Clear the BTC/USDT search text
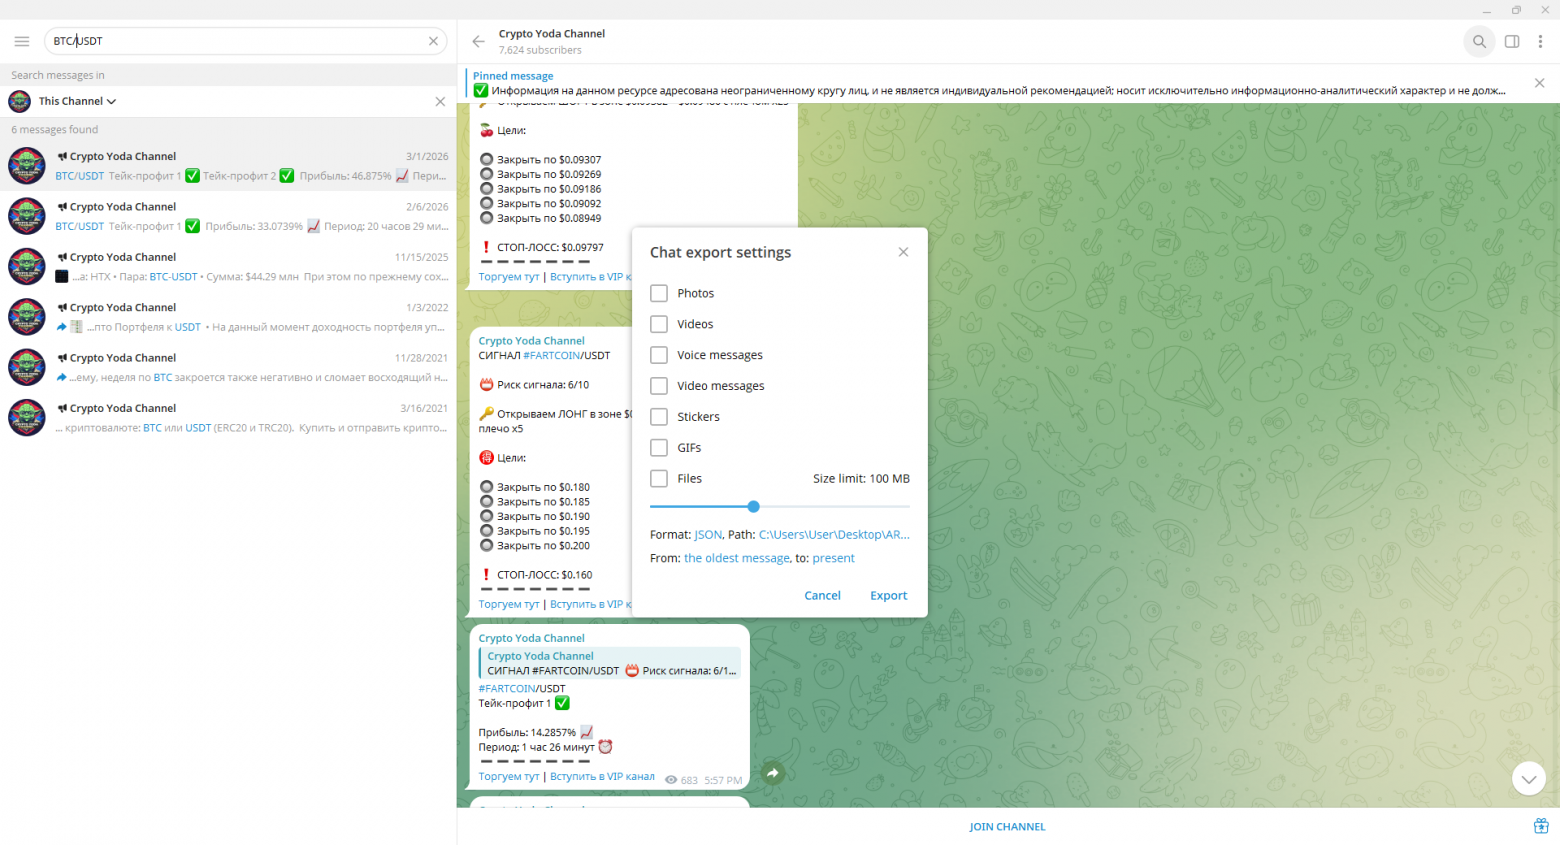The height and width of the screenshot is (845, 1560). click(433, 41)
